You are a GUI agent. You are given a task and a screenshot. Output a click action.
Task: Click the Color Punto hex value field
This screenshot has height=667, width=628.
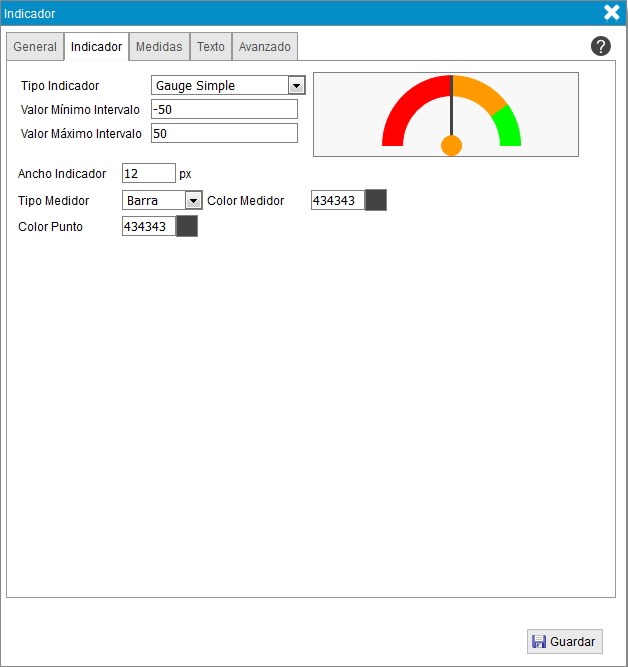pyautogui.click(x=148, y=227)
